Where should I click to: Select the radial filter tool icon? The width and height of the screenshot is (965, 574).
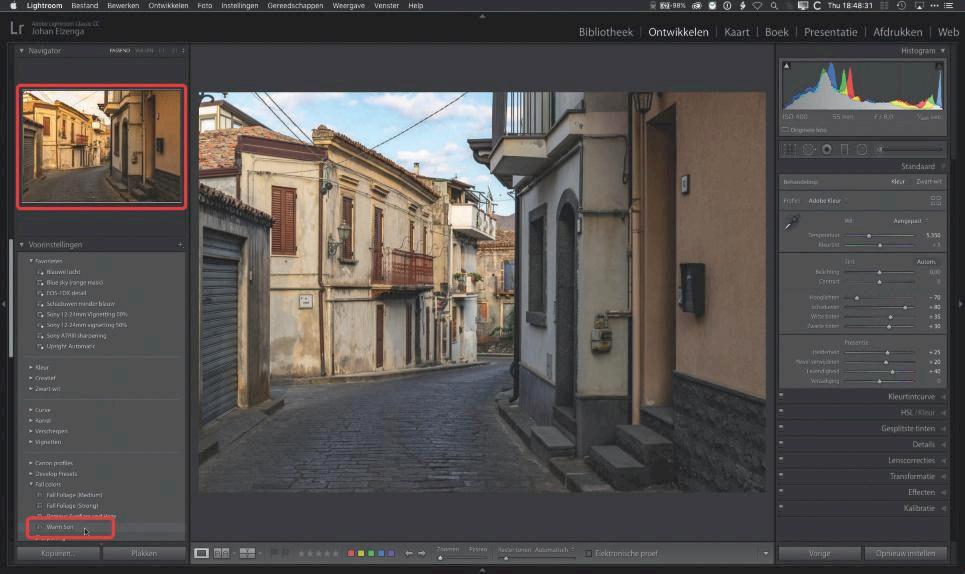tap(862, 149)
